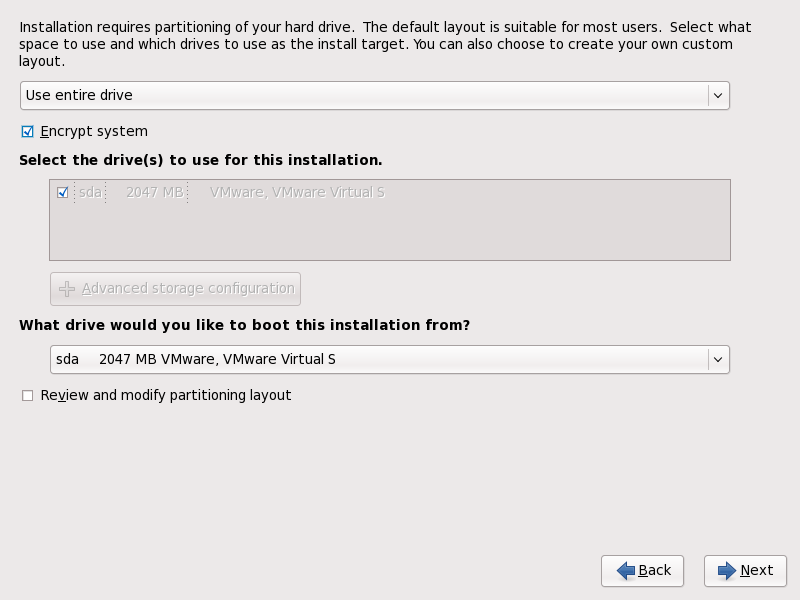800x600 pixels.
Task: Click the Review and modify partitioning layout label
Action: (x=166, y=396)
